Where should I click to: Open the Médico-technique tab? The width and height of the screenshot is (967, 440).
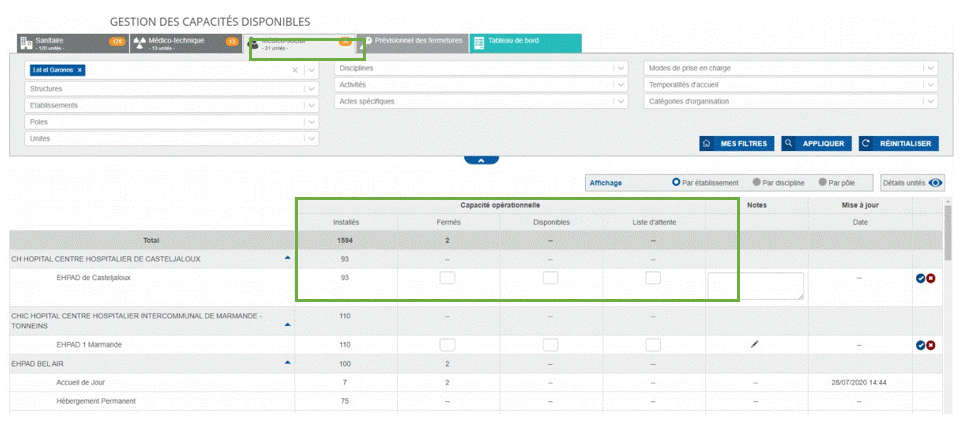pos(186,43)
